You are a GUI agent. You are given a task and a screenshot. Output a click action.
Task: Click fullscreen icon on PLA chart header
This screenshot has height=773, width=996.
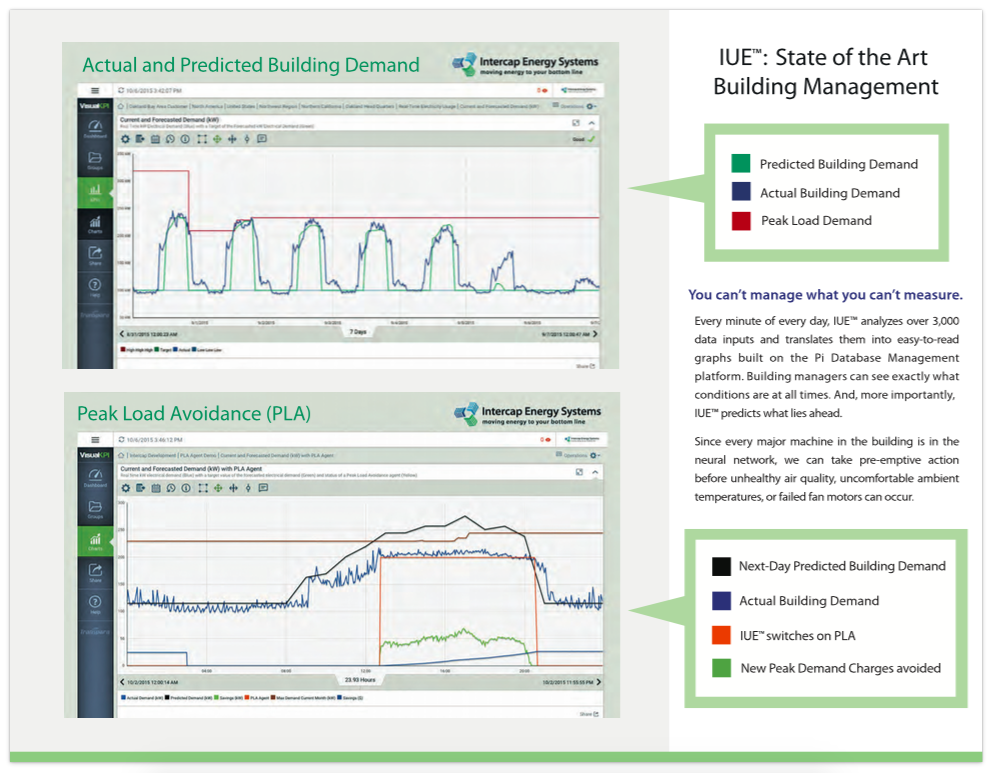[x=579, y=472]
